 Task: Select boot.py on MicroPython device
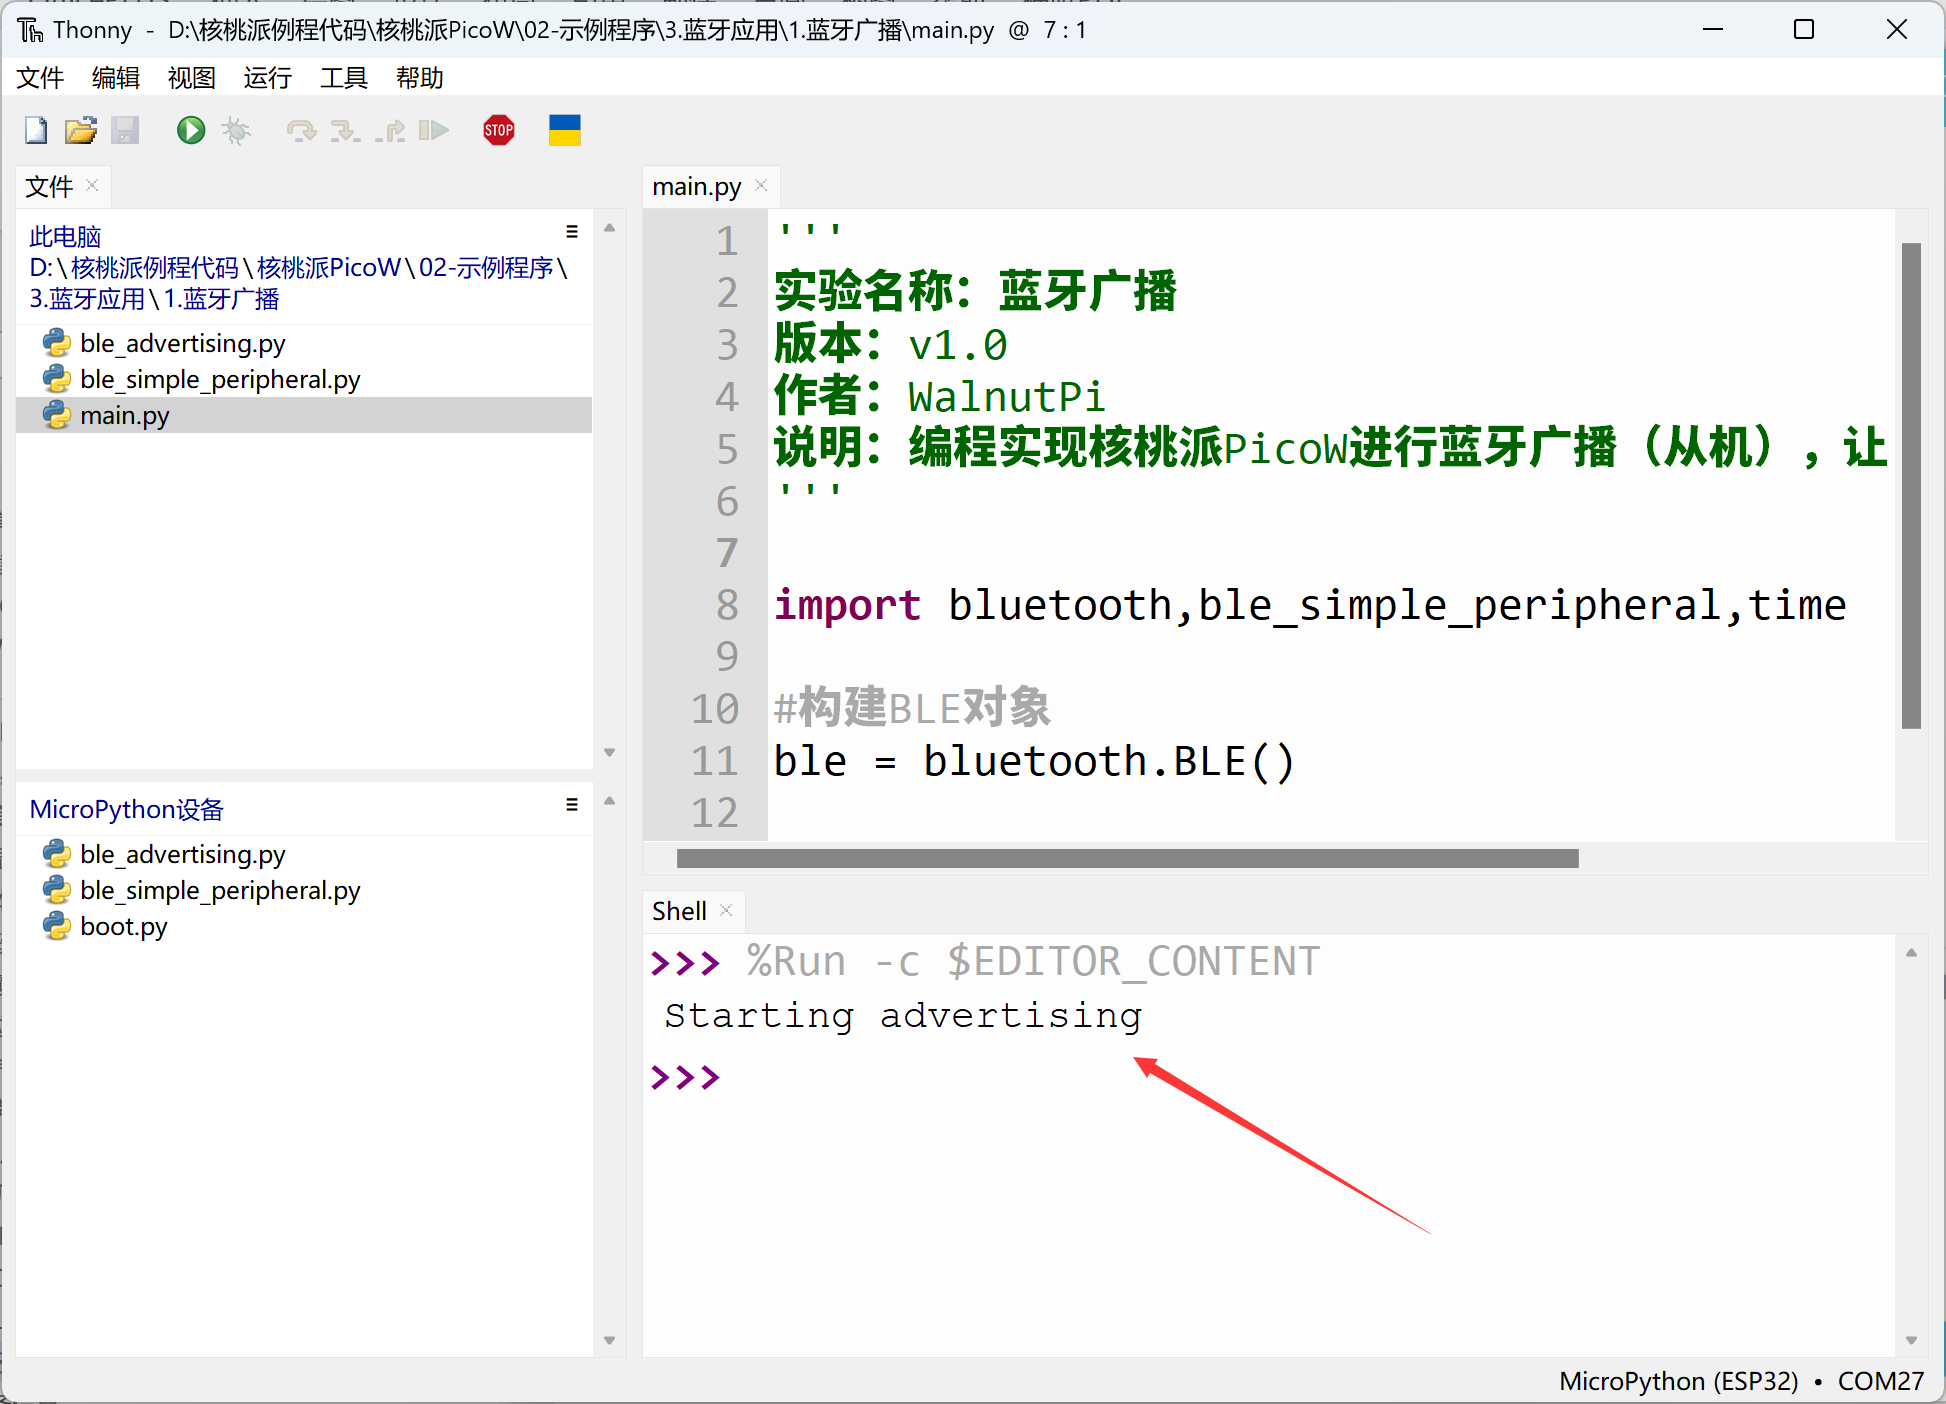(x=123, y=927)
